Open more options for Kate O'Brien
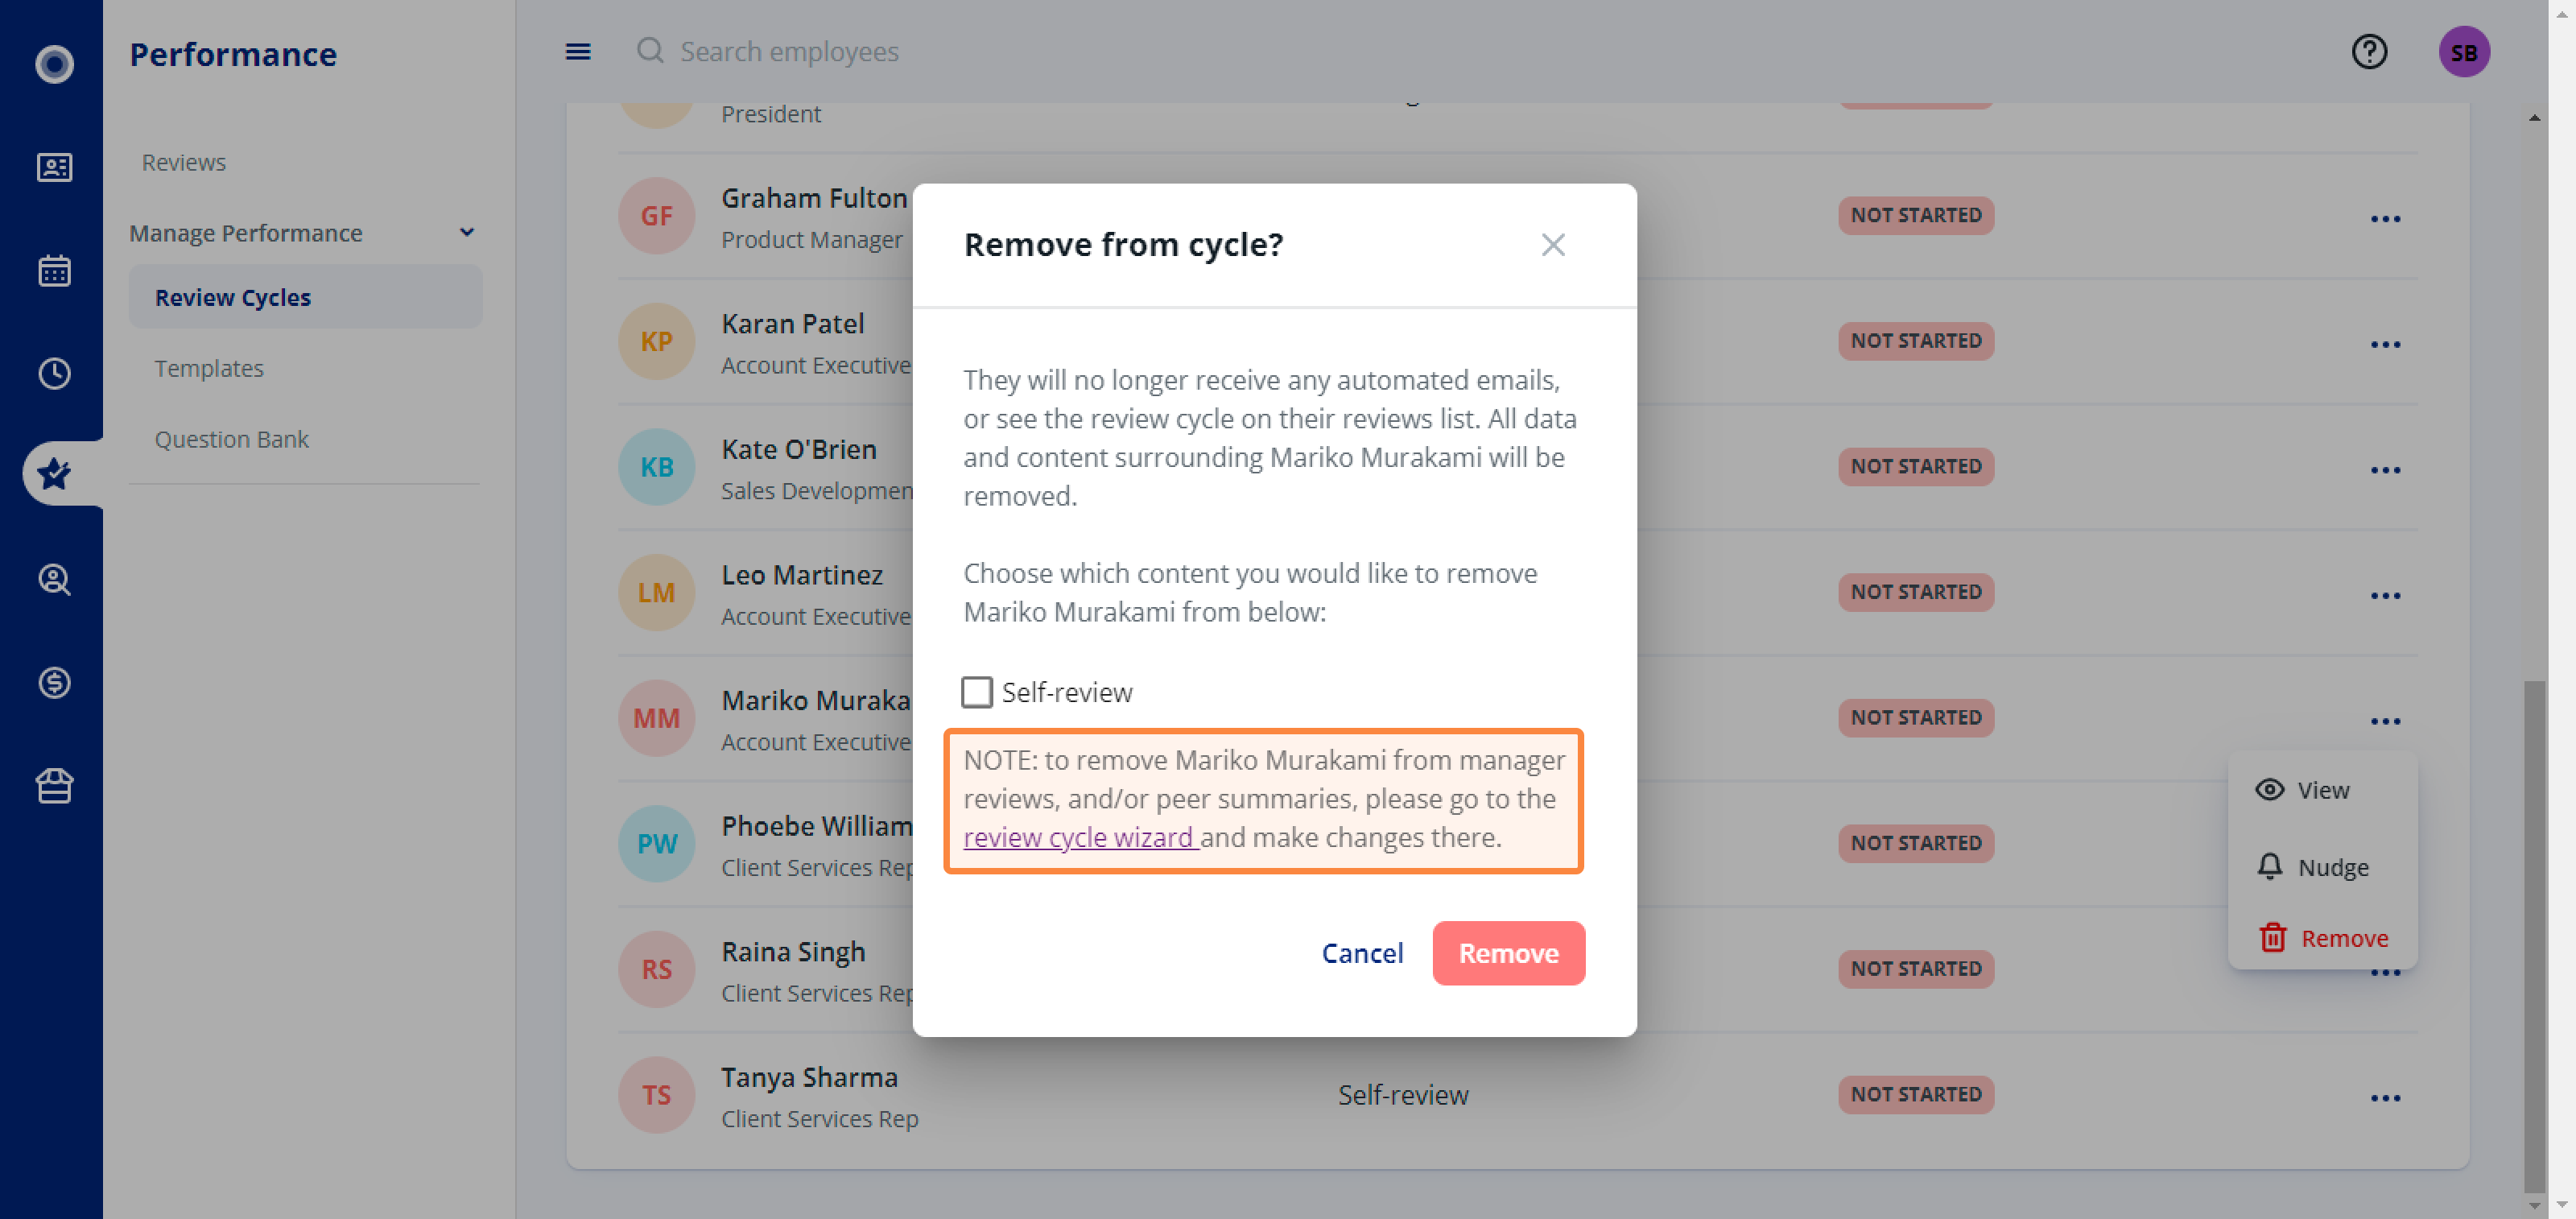Image resolution: width=2576 pixels, height=1219 pixels. coord(2385,470)
